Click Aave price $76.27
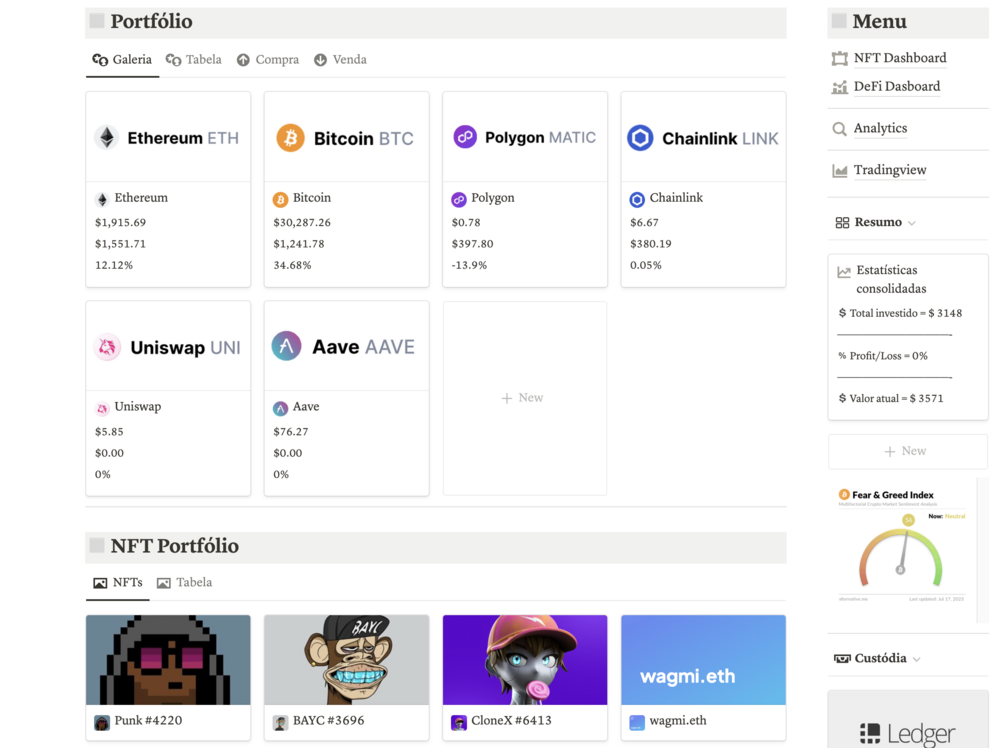1005x748 pixels. [291, 432]
